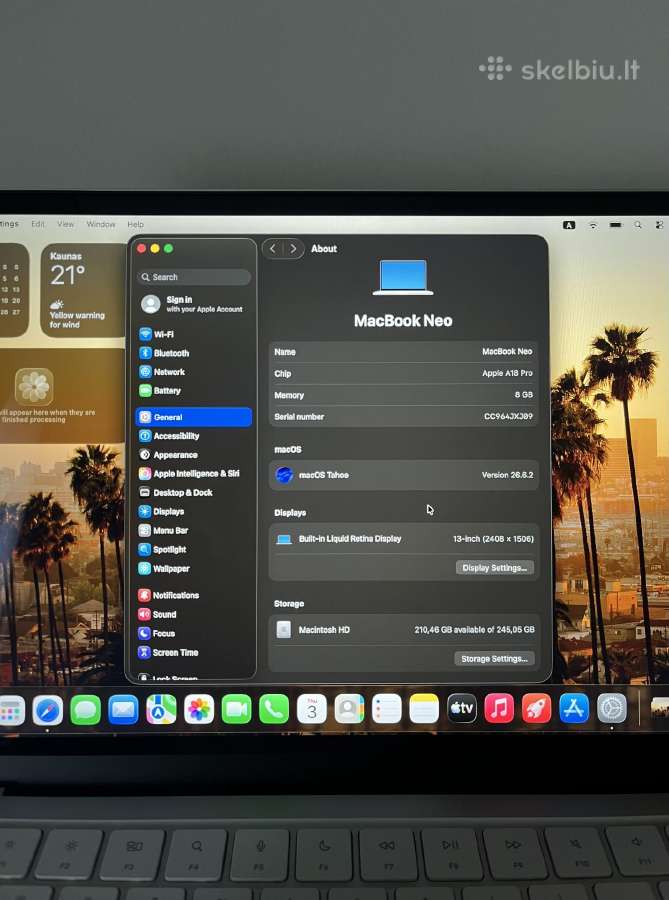Open Displays in the sidebar
The width and height of the screenshot is (669, 900).
[194, 512]
